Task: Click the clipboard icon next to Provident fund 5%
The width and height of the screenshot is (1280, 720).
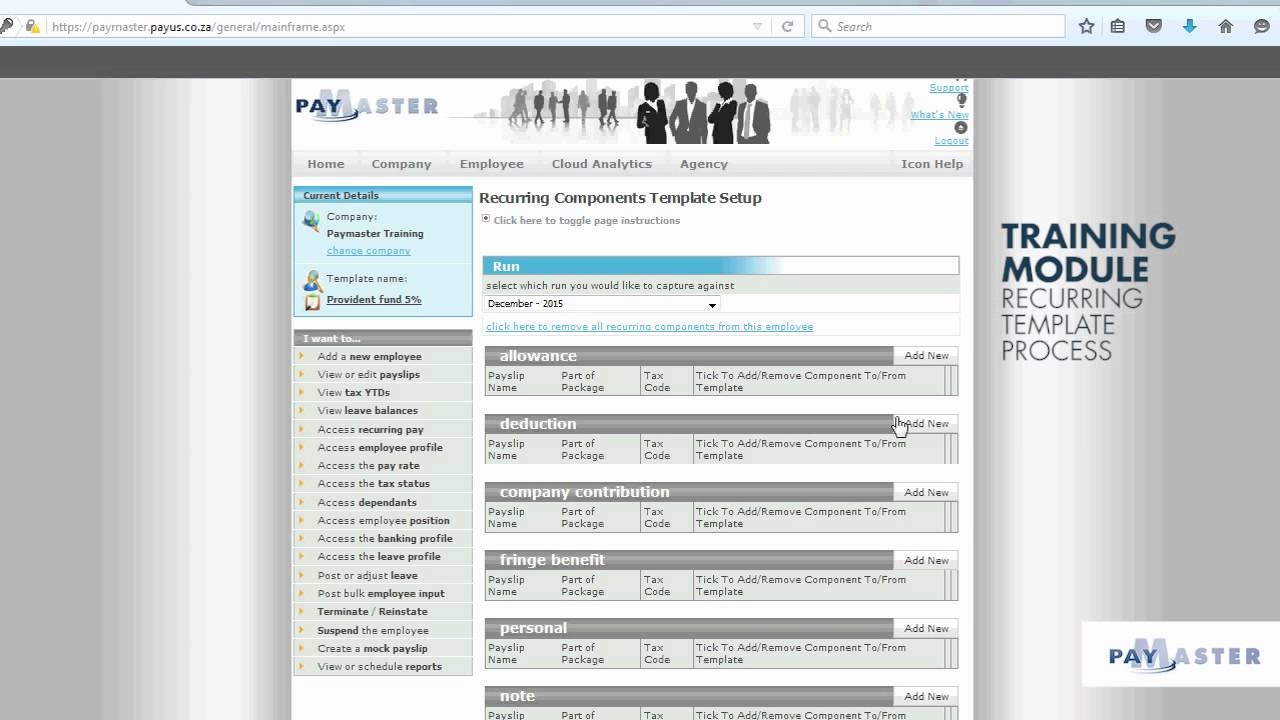Action: [x=312, y=300]
